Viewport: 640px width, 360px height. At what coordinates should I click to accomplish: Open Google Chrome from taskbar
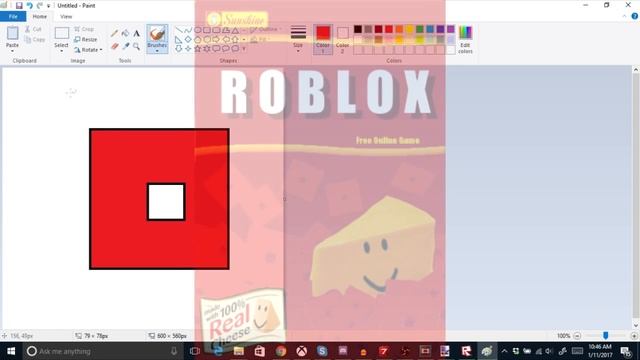[x=280, y=351]
